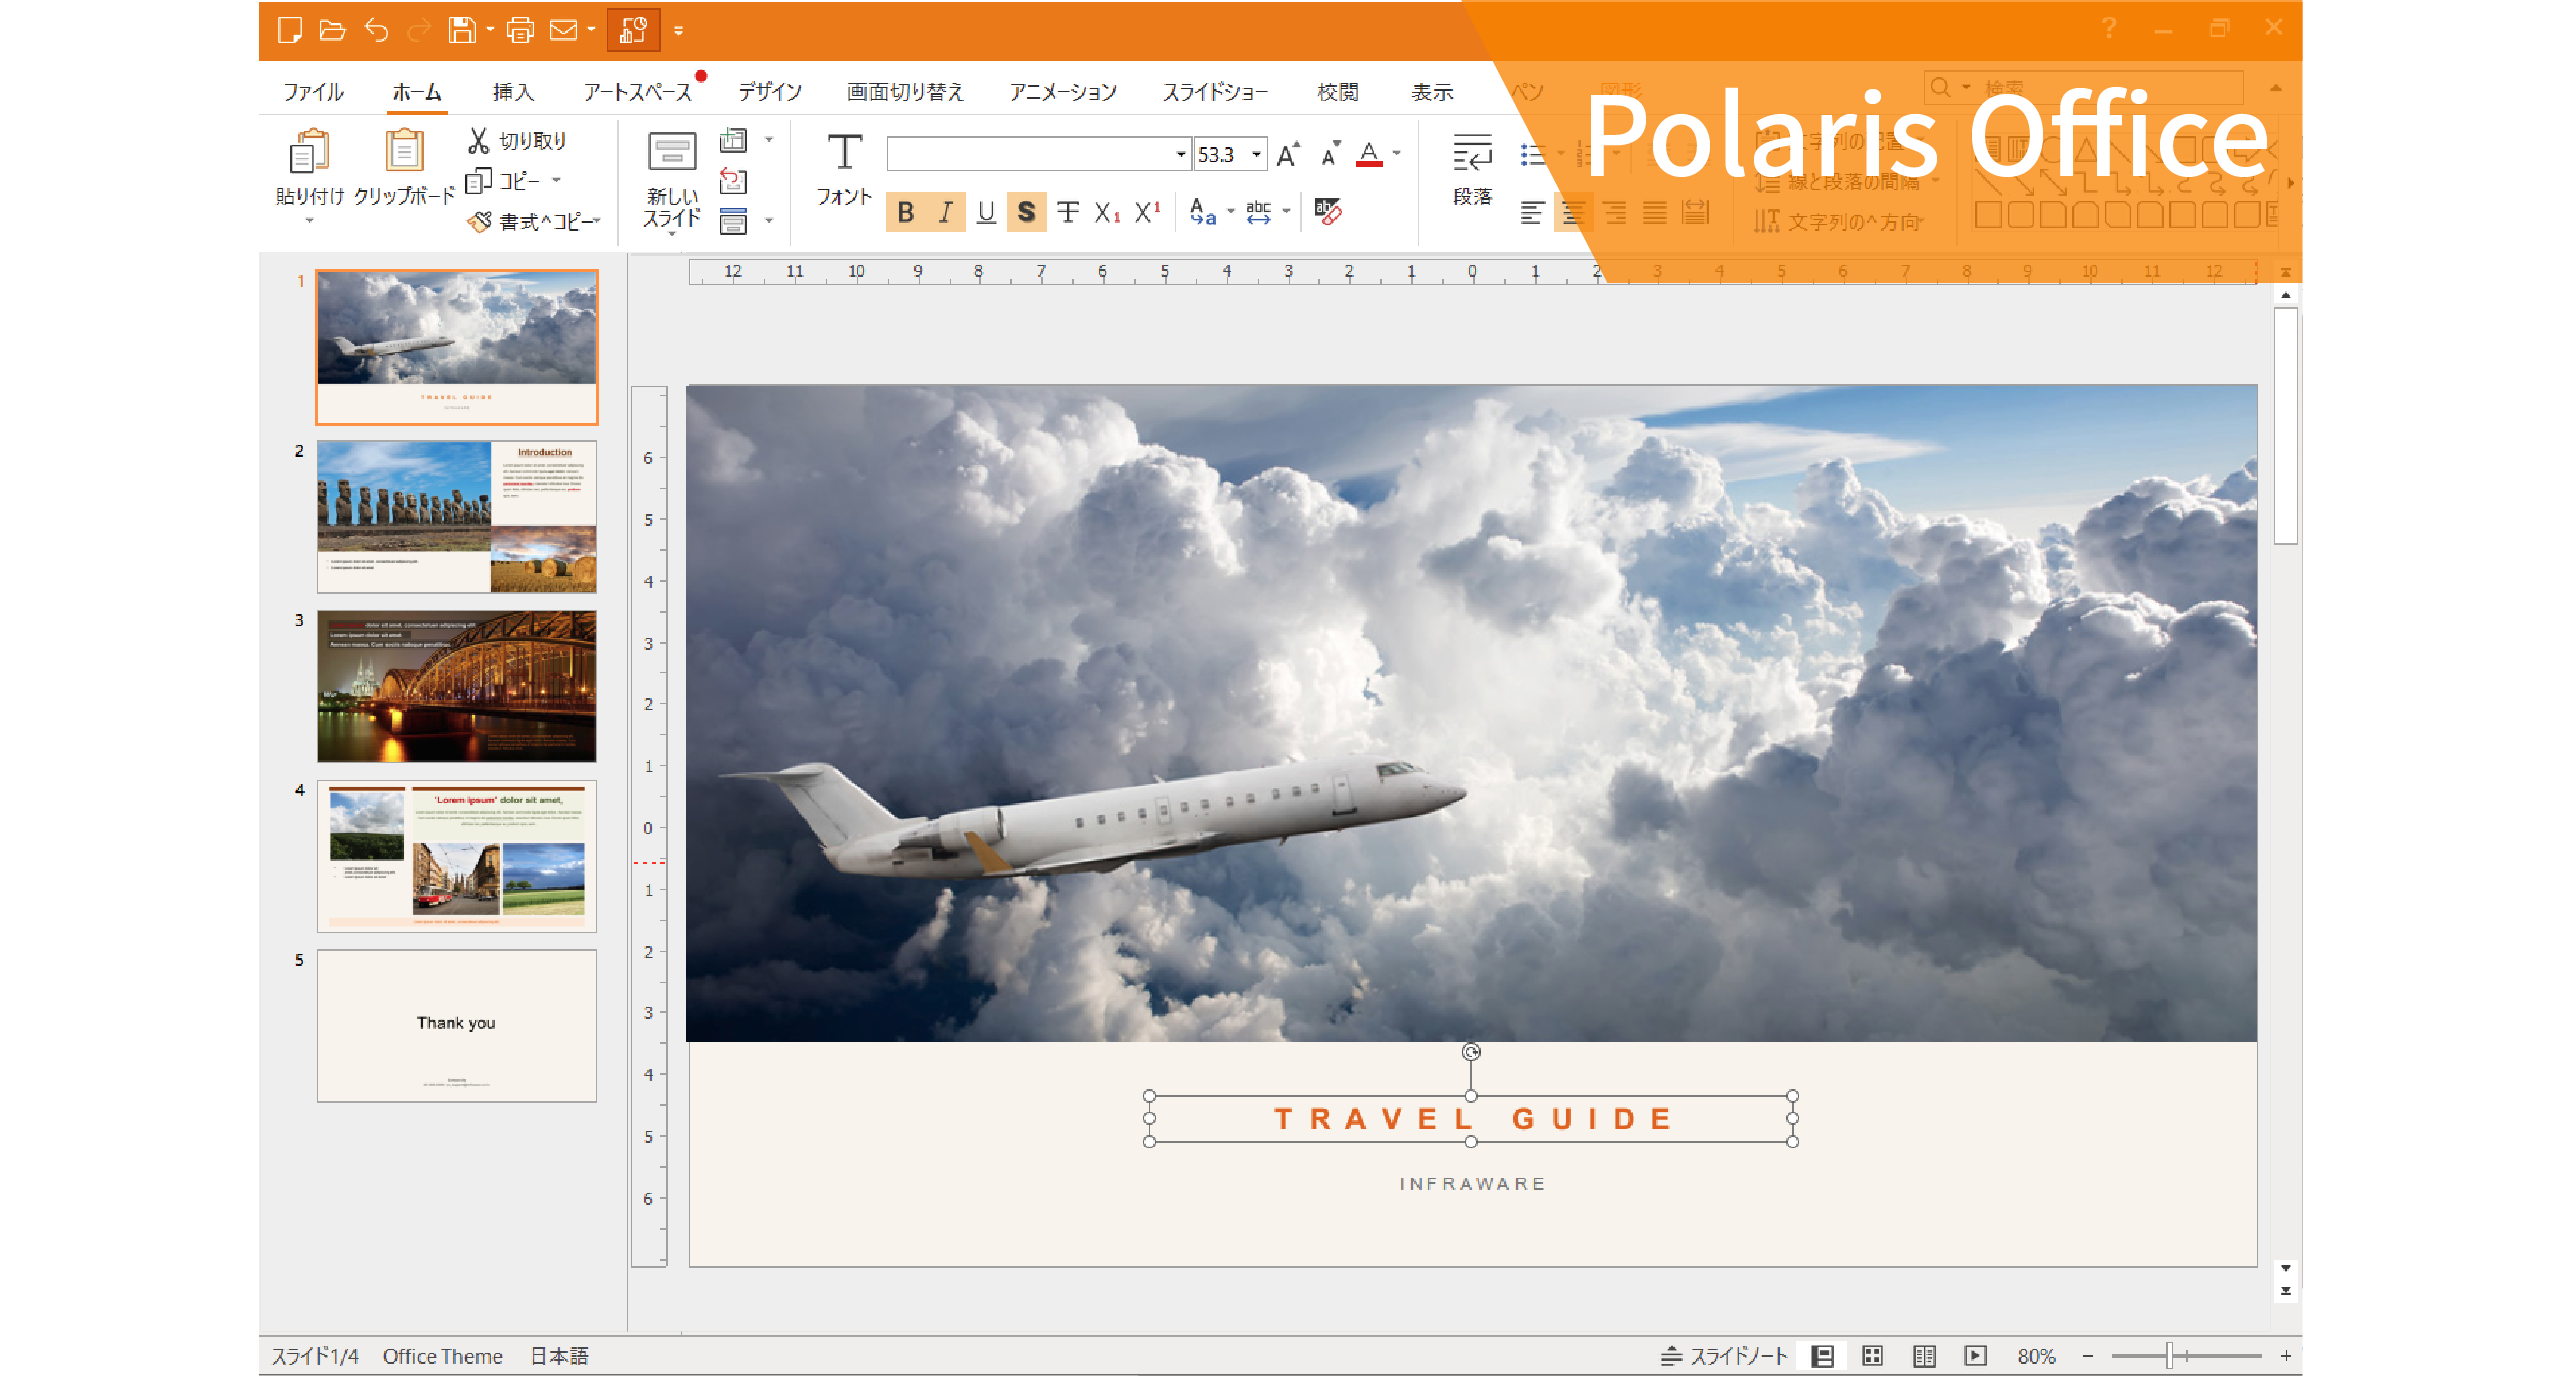
Task: Click the Undo icon in quick access toolbar
Action: [x=376, y=30]
